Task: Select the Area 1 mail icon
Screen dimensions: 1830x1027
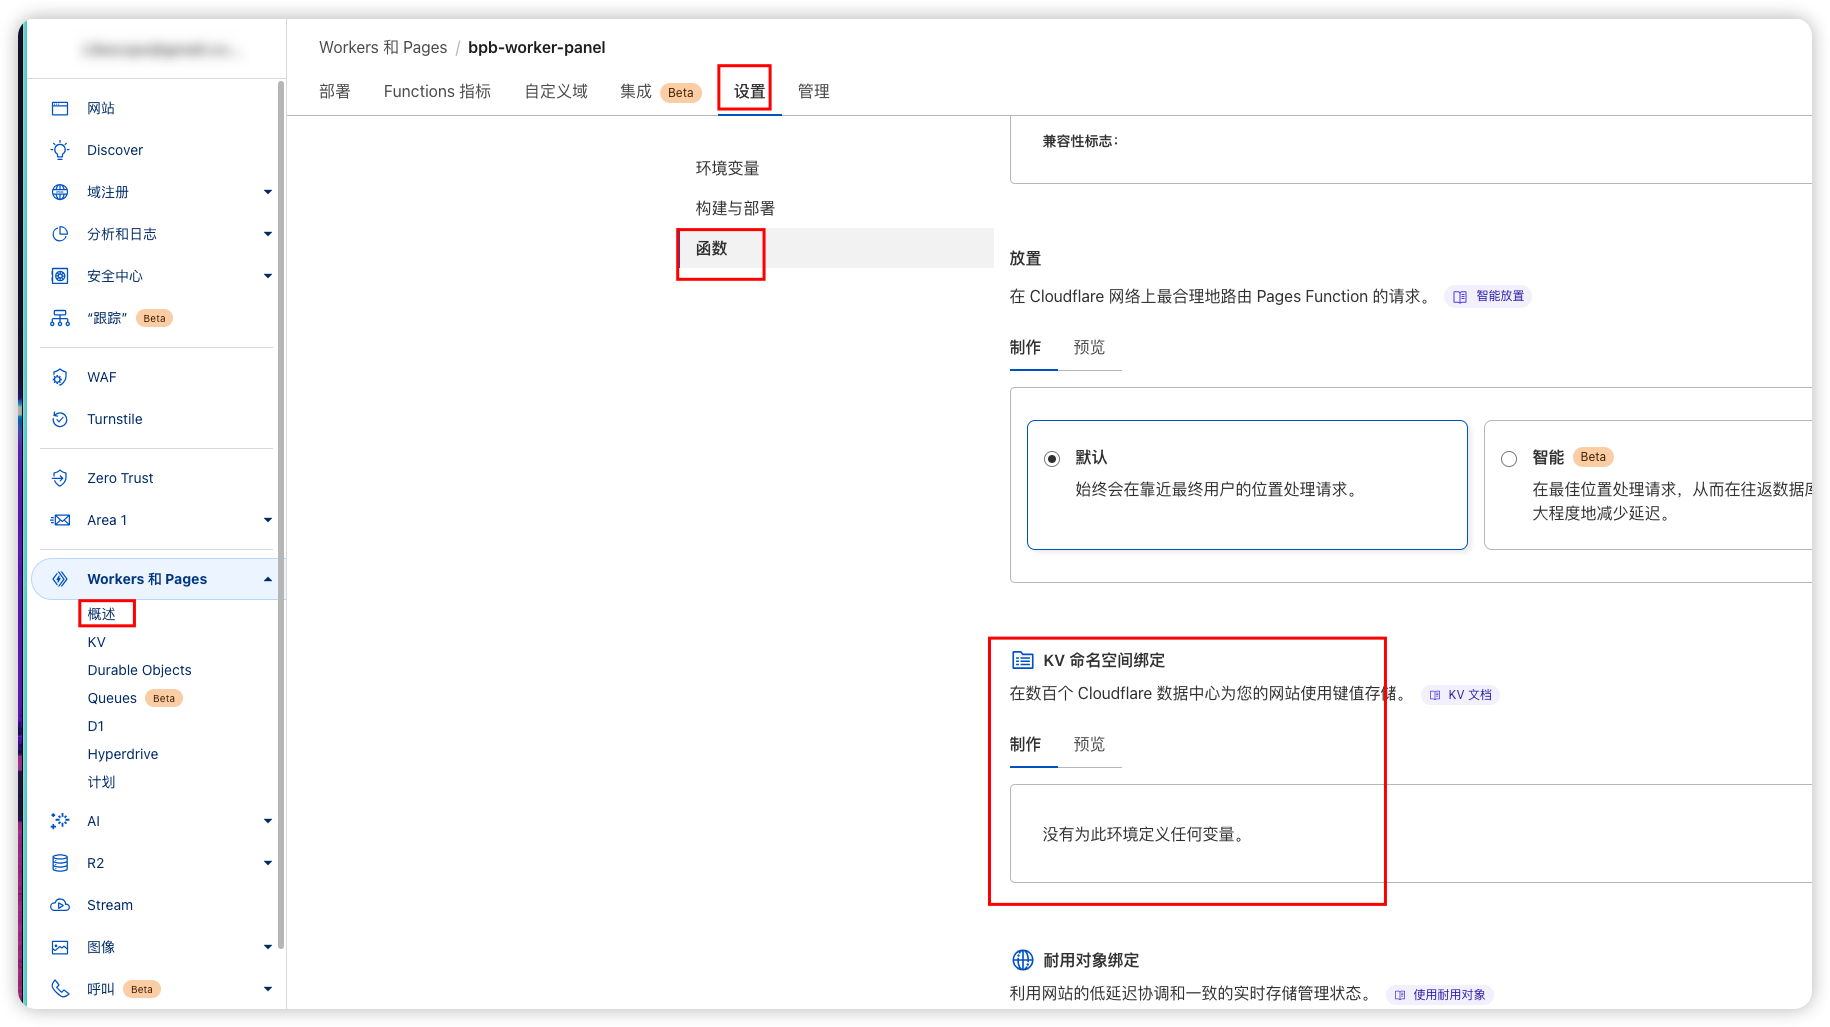Action: click(x=60, y=520)
